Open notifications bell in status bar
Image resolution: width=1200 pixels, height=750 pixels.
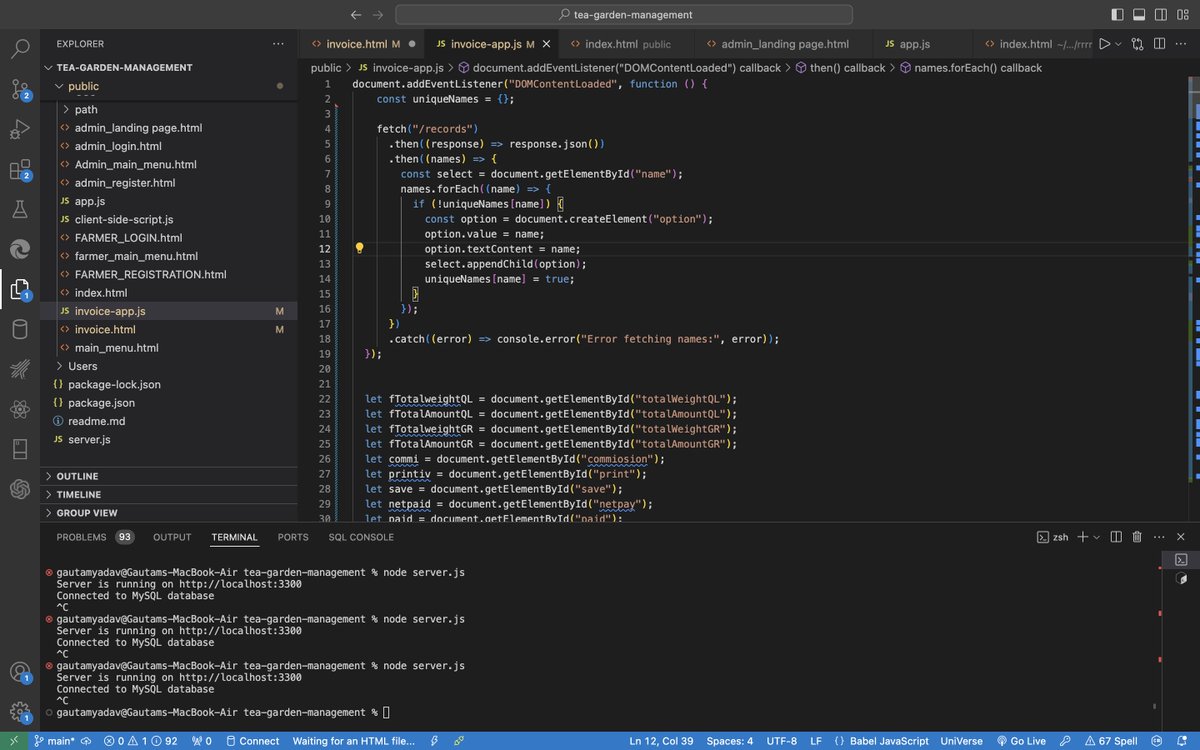click(x=1181, y=741)
